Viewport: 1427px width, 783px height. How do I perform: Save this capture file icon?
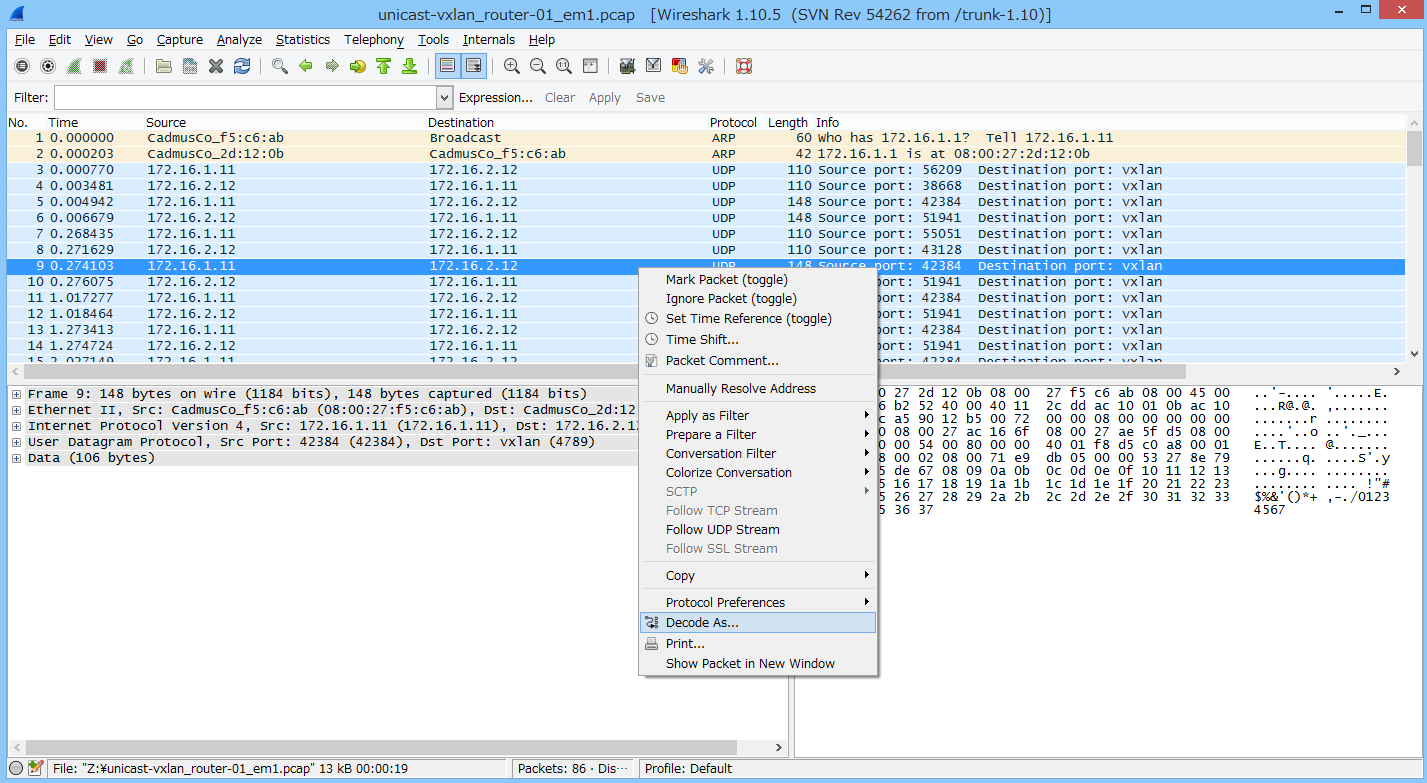(190, 66)
